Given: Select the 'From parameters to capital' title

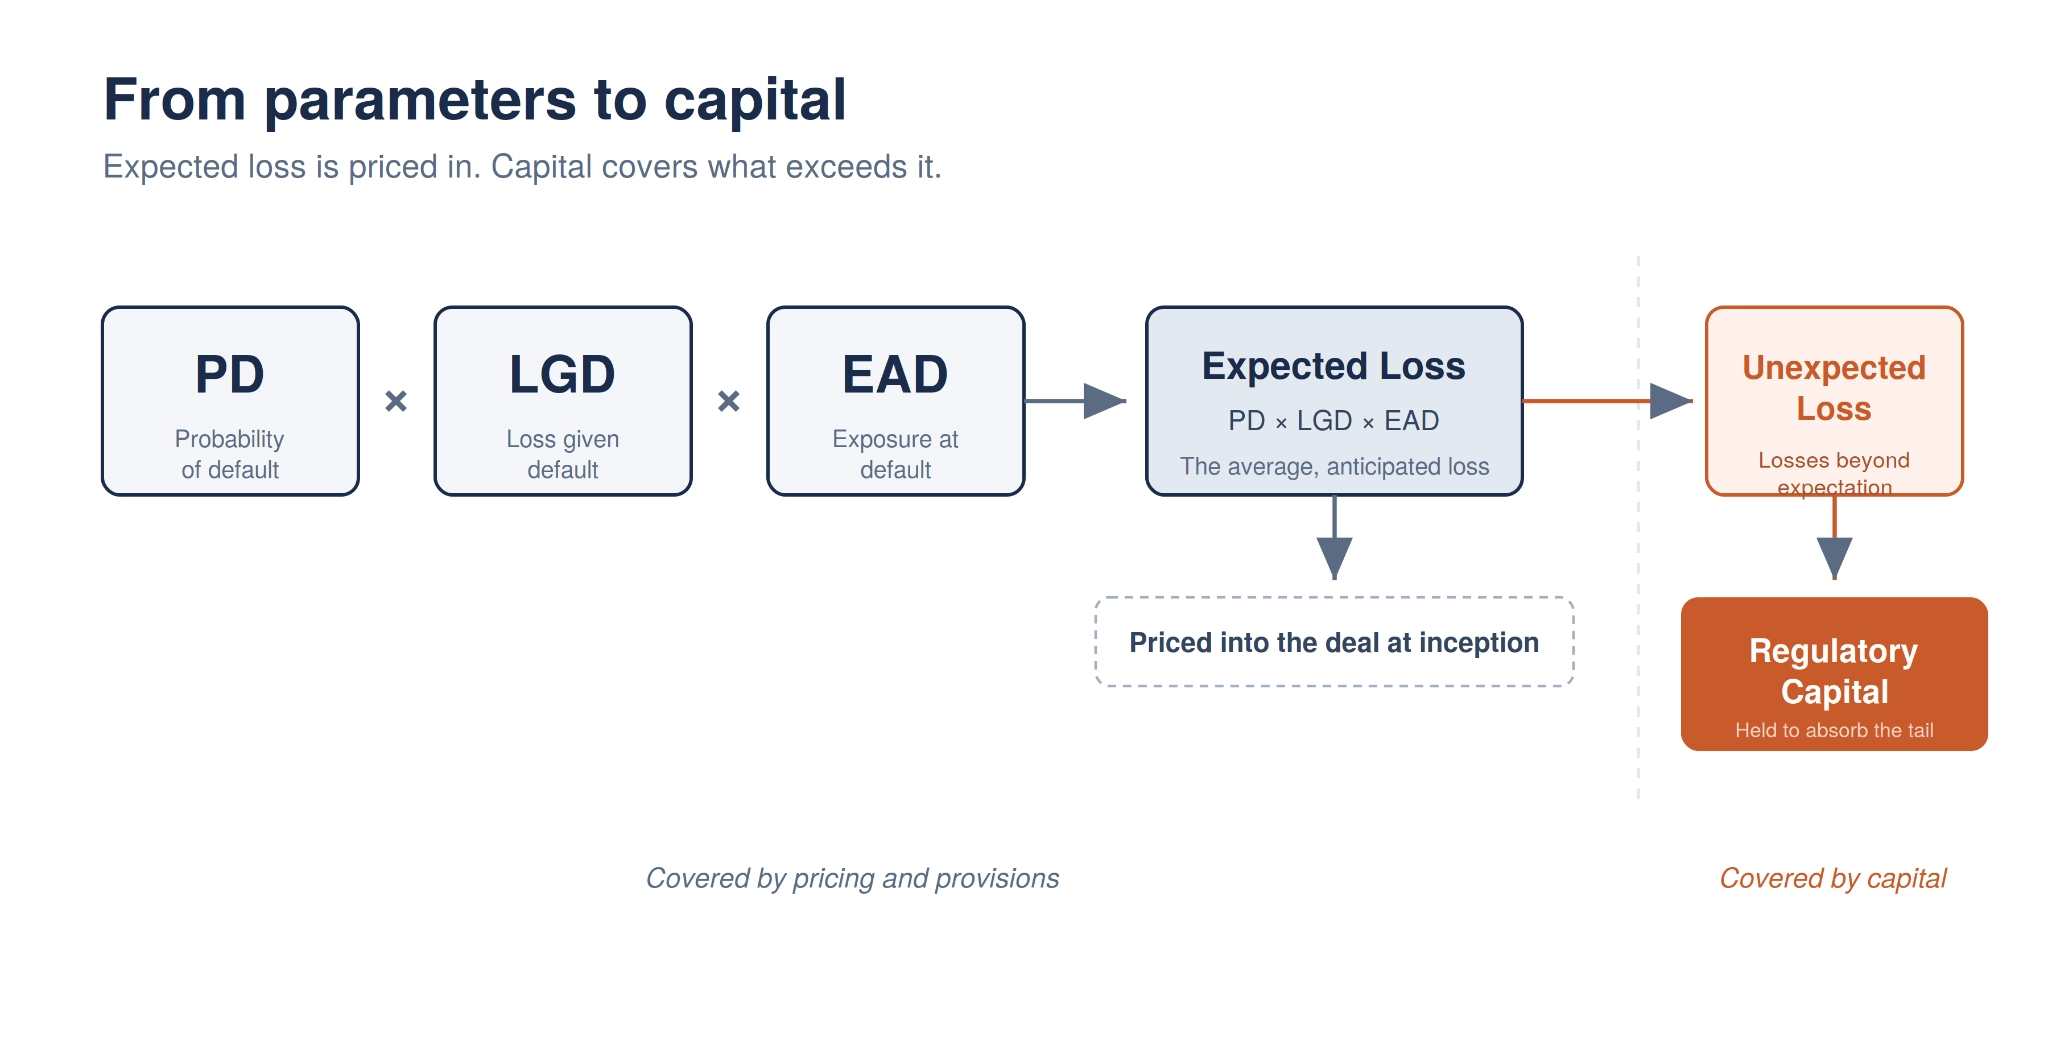Looking at the screenshot, I should [475, 100].
